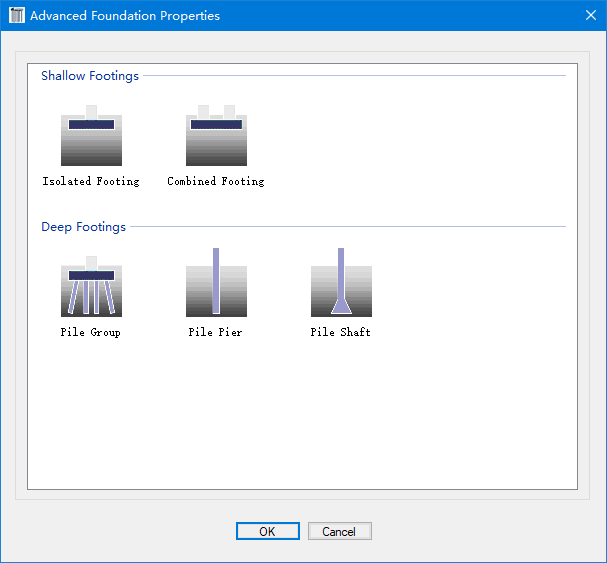Viewport: 607px width, 563px height.
Task: Click the 'Combined Footing' text label
Action: pyautogui.click(x=216, y=182)
